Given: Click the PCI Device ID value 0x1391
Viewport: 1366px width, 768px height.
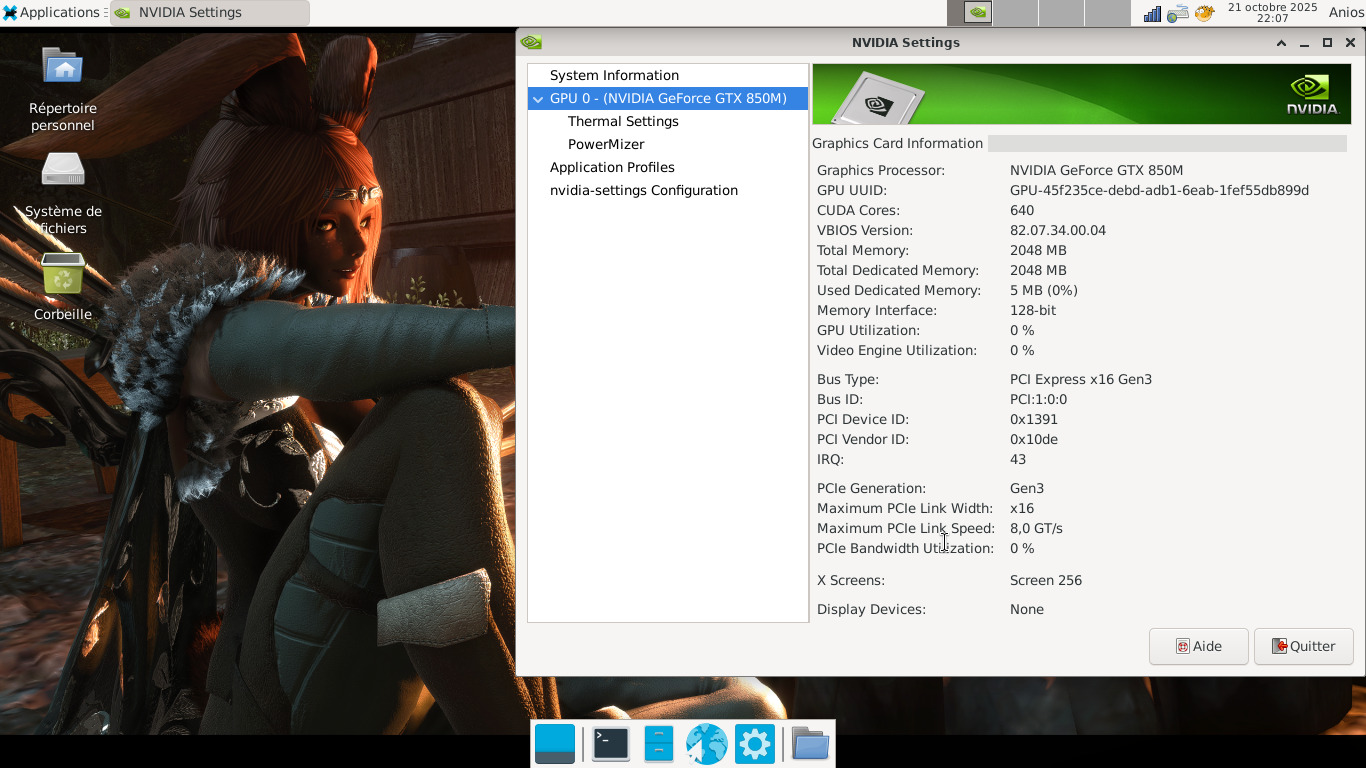Looking at the screenshot, I should pyautogui.click(x=1034, y=419).
